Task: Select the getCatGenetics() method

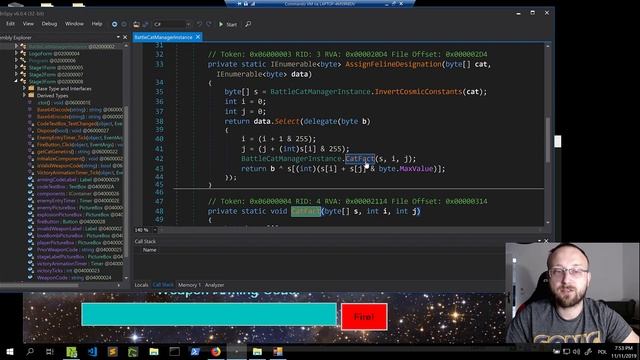Action: (77, 151)
